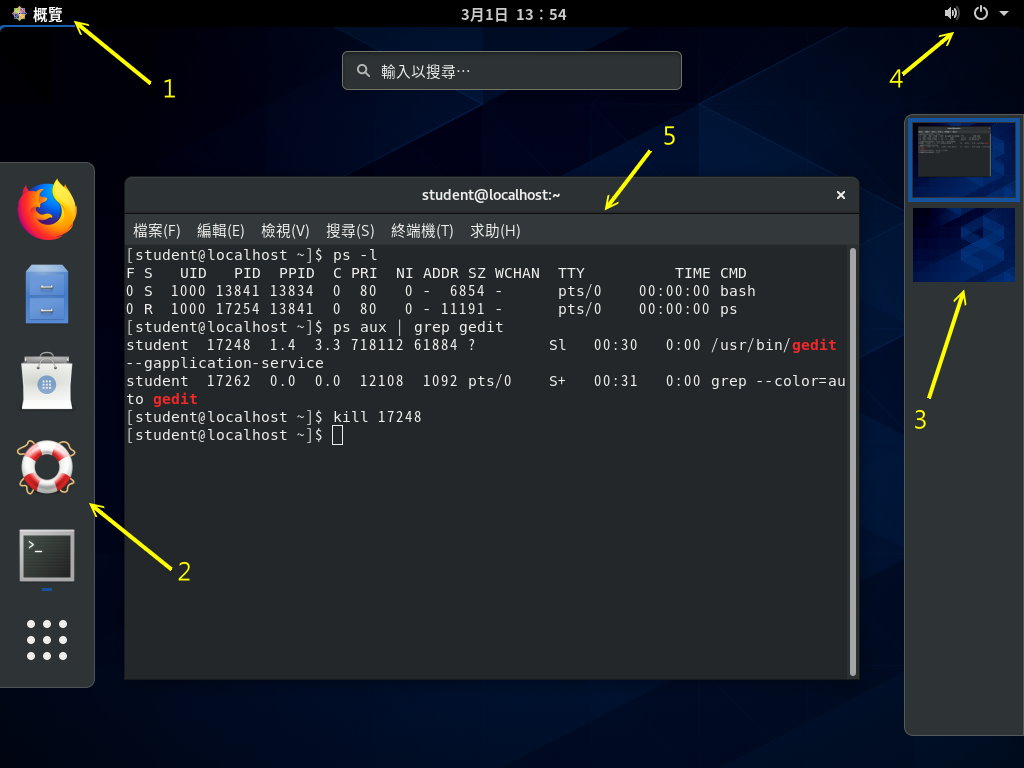Launch the Files file manager icon
Image resolution: width=1024 pixels, height=768 pixels.
[x=47, y=294]
